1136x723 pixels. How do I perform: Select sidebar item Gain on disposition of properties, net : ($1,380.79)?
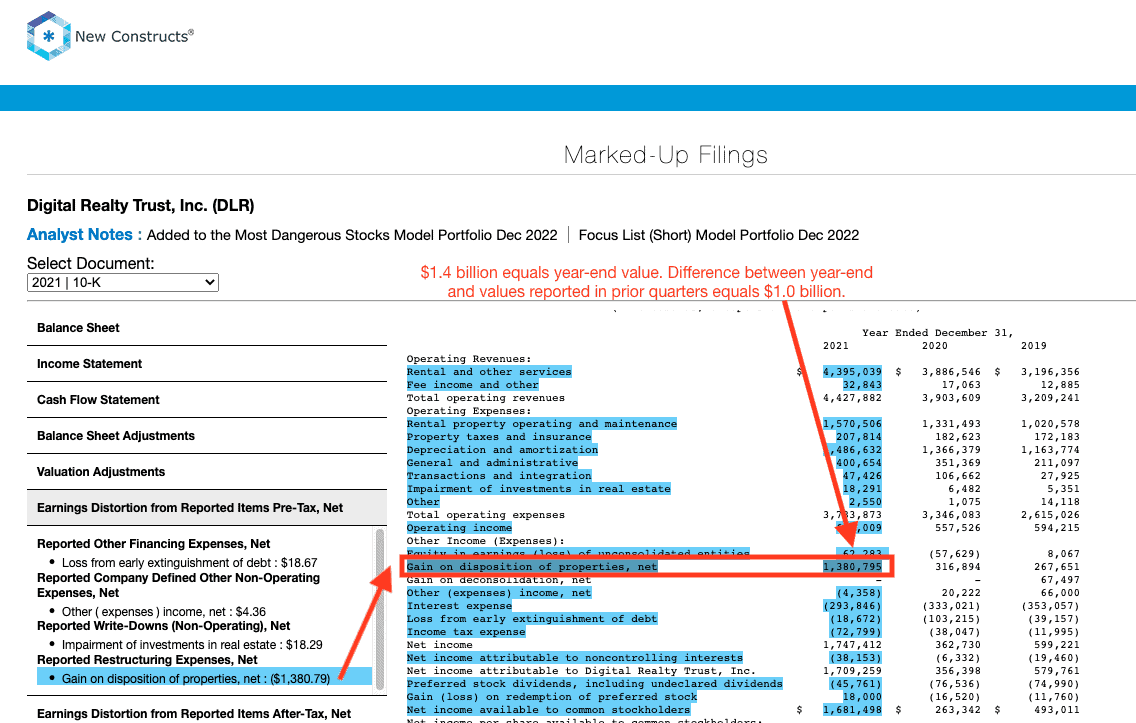[196, 679]
